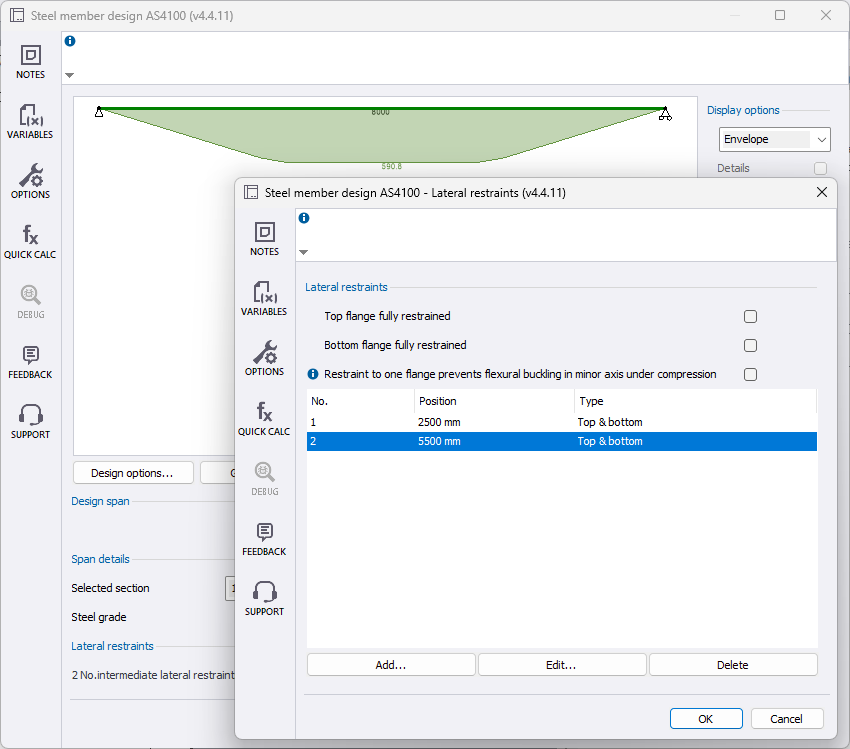Click Quick Calc in the Lateral restraints dialog
This screenshot has width=850, height=749.
pos(264,419)
